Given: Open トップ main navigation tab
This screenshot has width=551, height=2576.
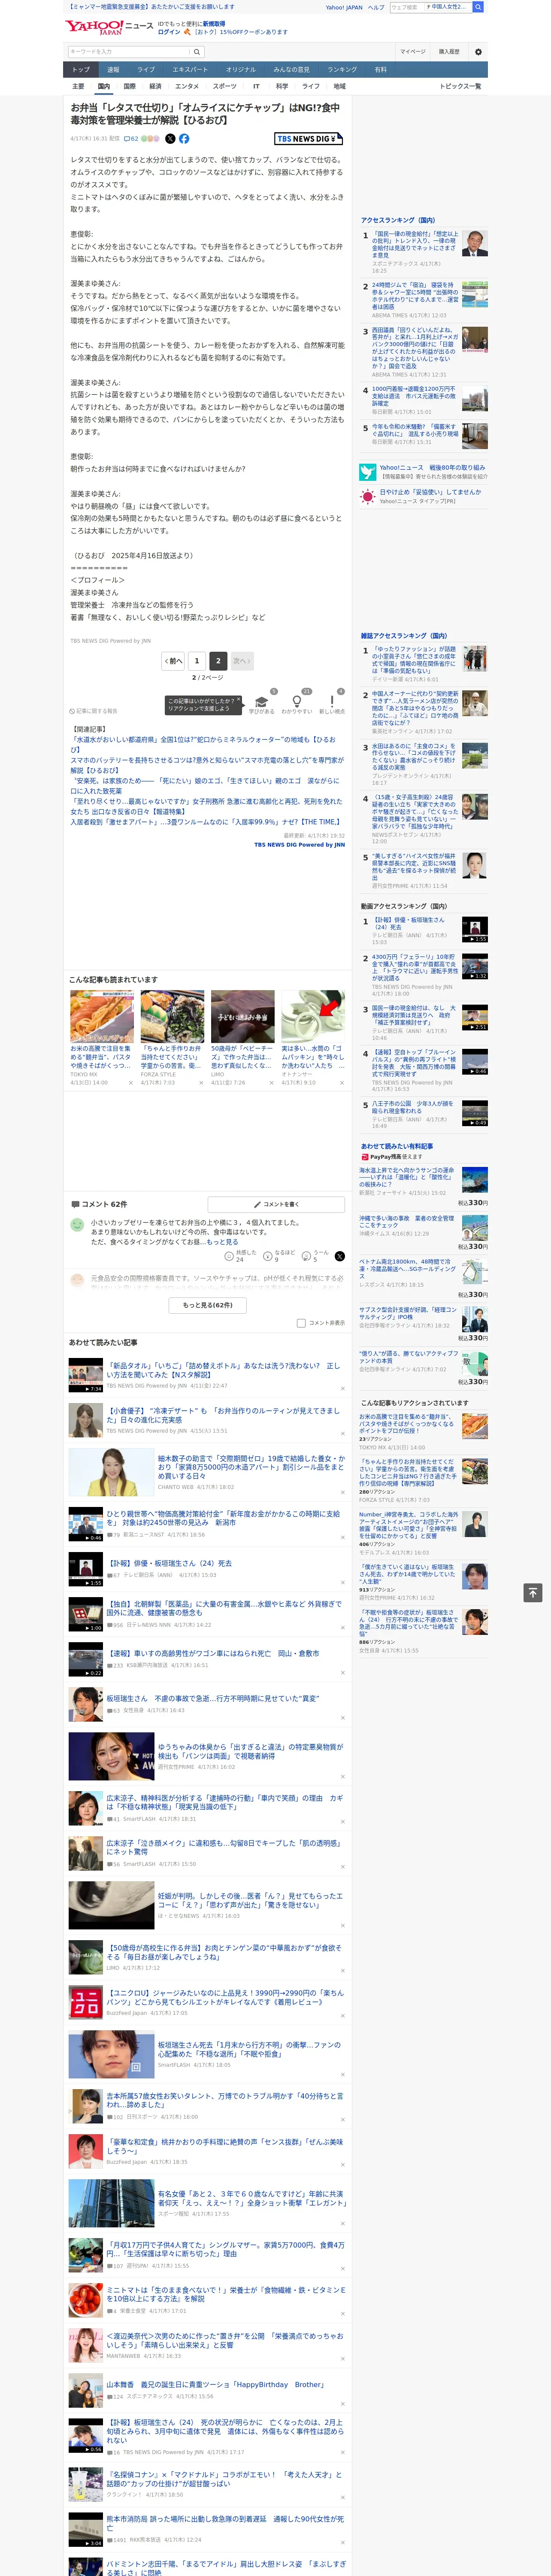Looking at the screenshot, I should 81,70.
